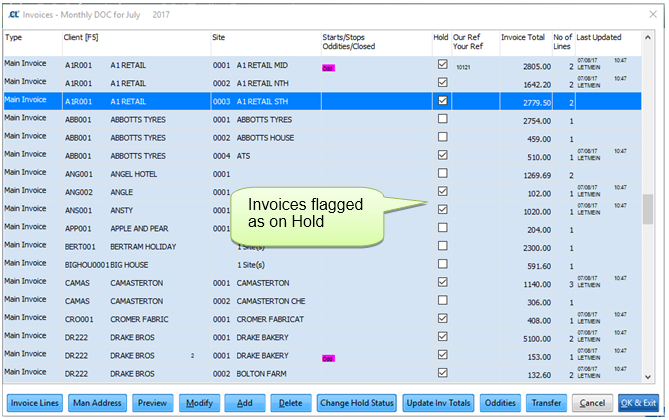Delete the selected invoice
Image resolution: width=669 pixels, height=420 pixels.
[291, 402]
